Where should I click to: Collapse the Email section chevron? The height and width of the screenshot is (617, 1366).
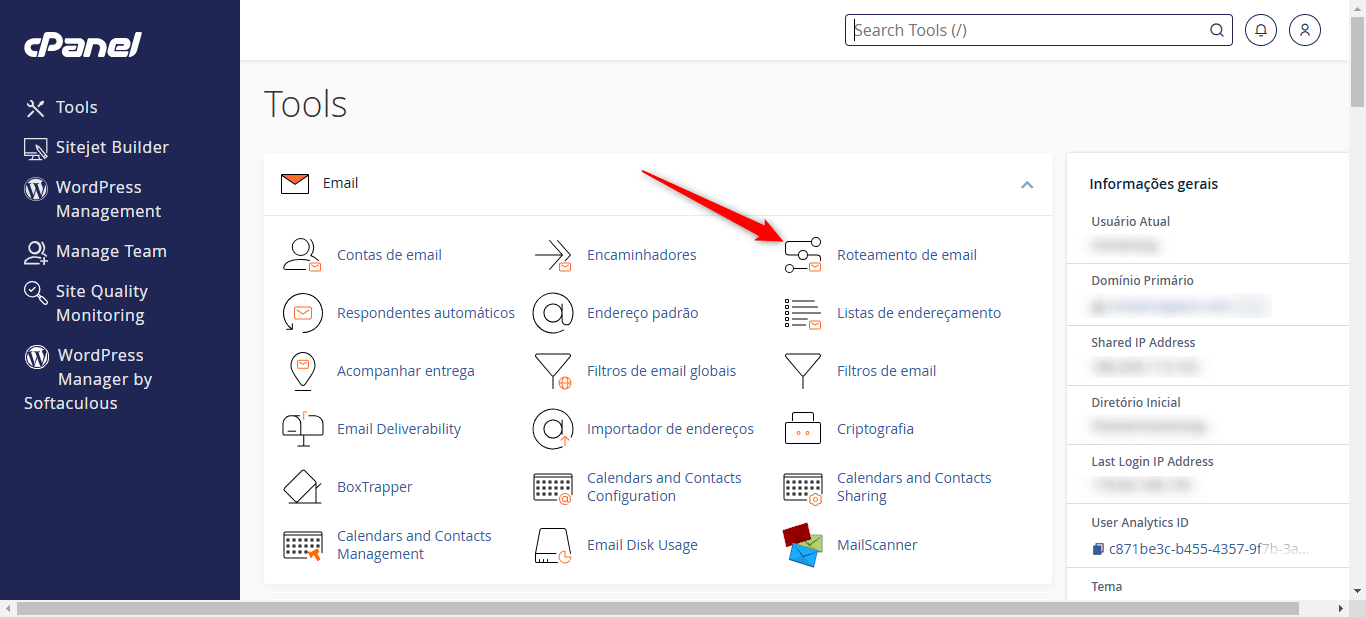click(x=1027, y=185)
